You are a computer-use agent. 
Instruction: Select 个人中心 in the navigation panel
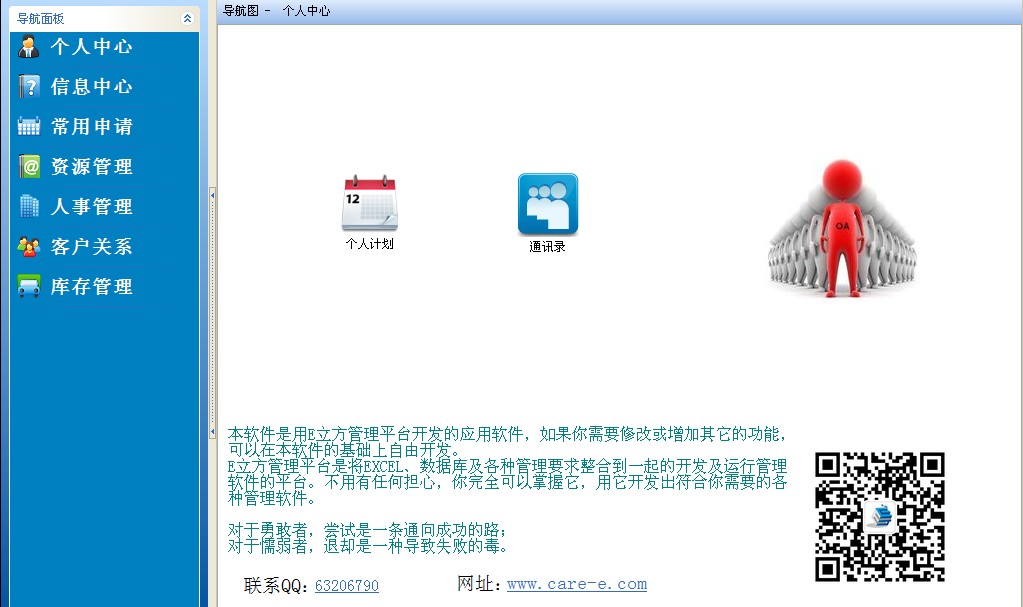(x=91, y=46)
